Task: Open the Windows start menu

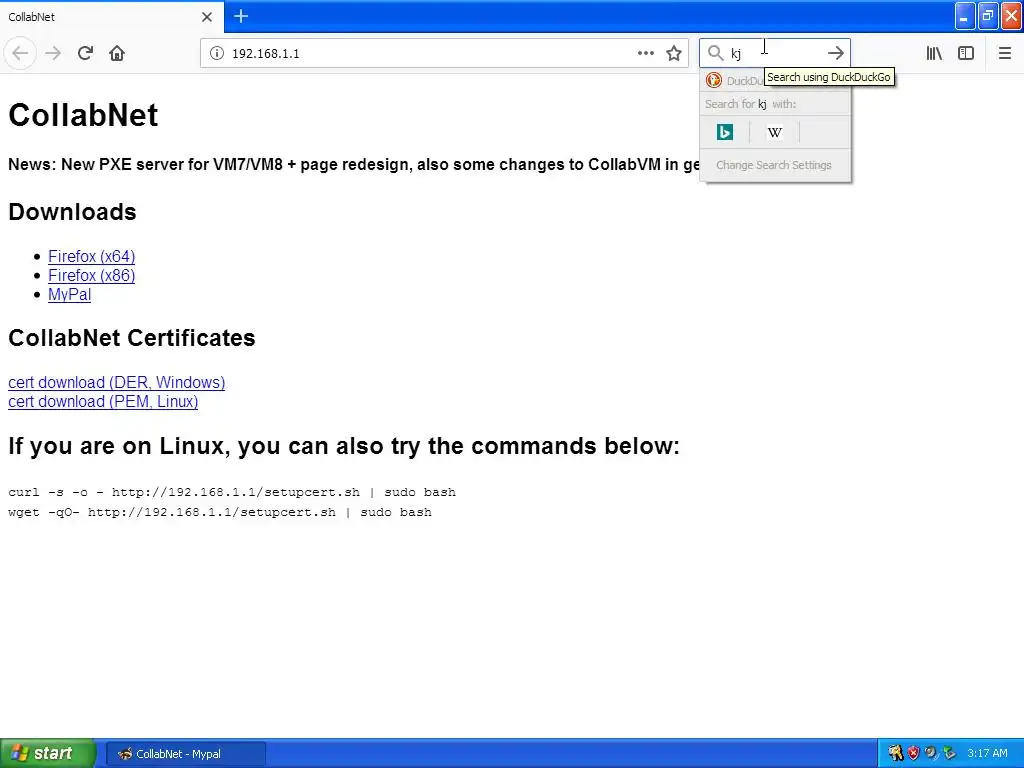Action: pos(48,753)
